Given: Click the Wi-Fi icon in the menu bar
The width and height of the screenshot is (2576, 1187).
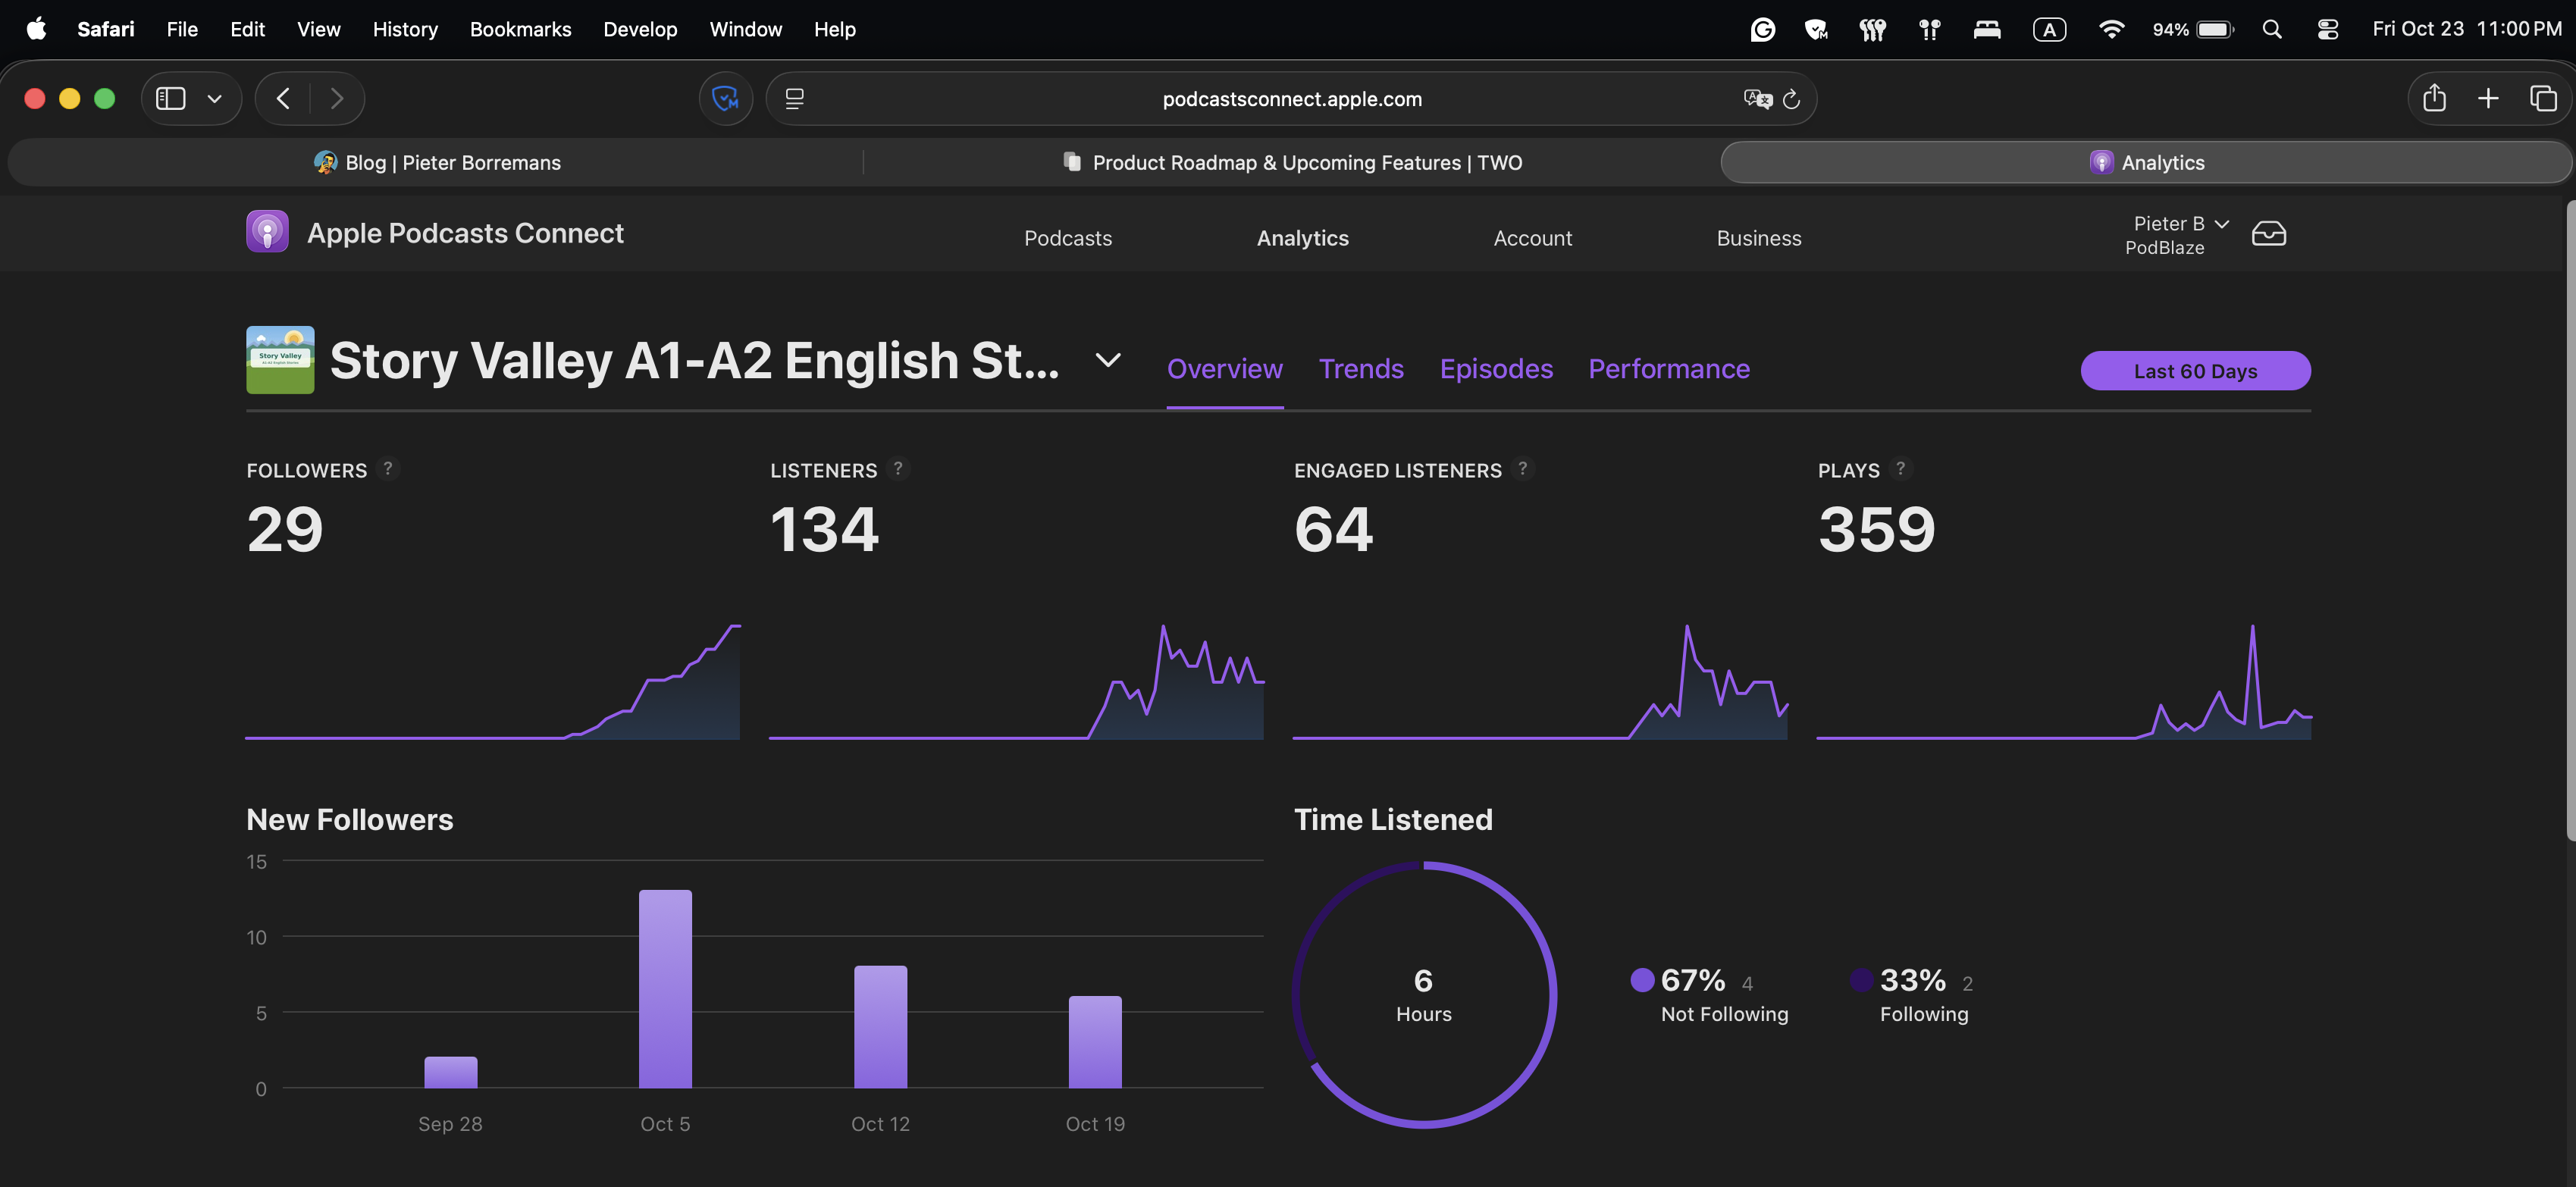Looking at the screenshot, I should [x=2111, y=29].
